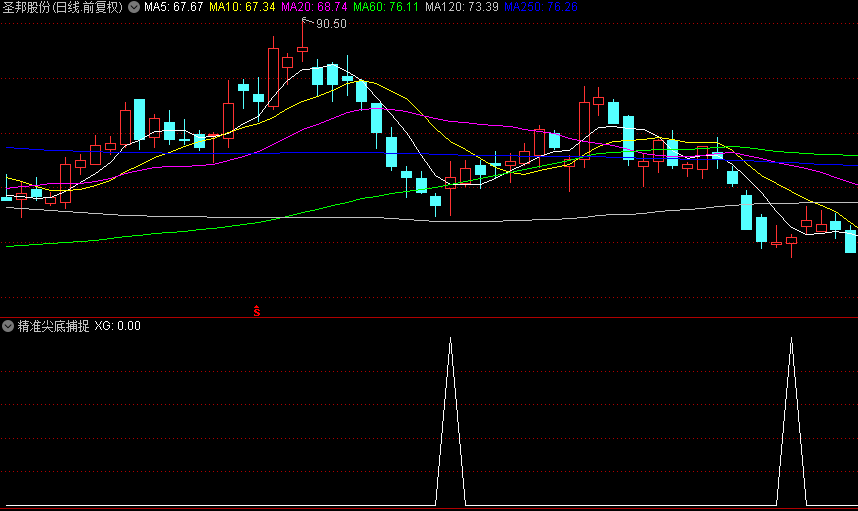Viewport: 858px width, 511px height.
Task: Click the 90.50 high price annotation
Action: [331, 24]
